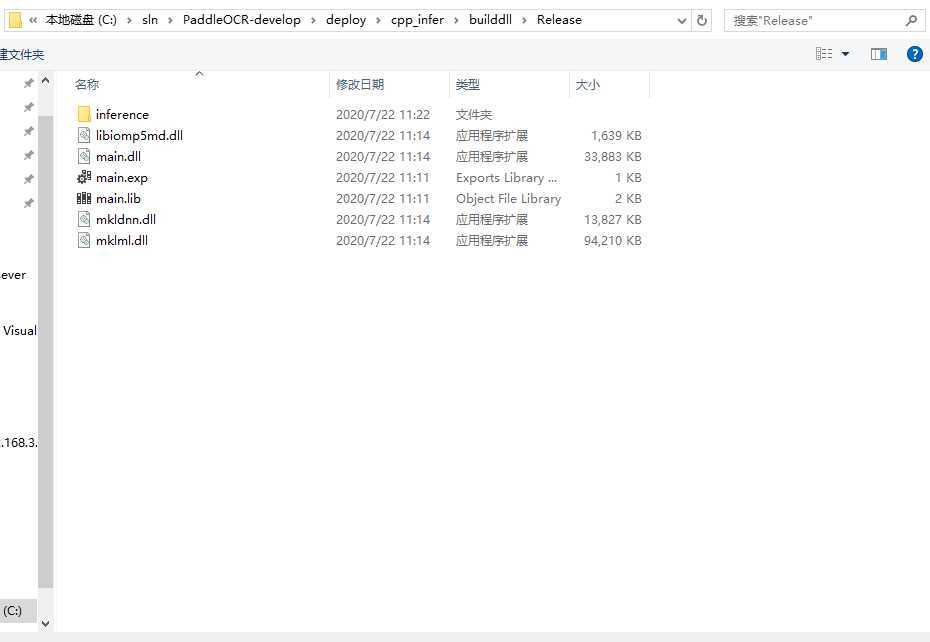Select file name main.exp
Screen dimensions: 930x642
pyautogui.click(x=122, y=177)
